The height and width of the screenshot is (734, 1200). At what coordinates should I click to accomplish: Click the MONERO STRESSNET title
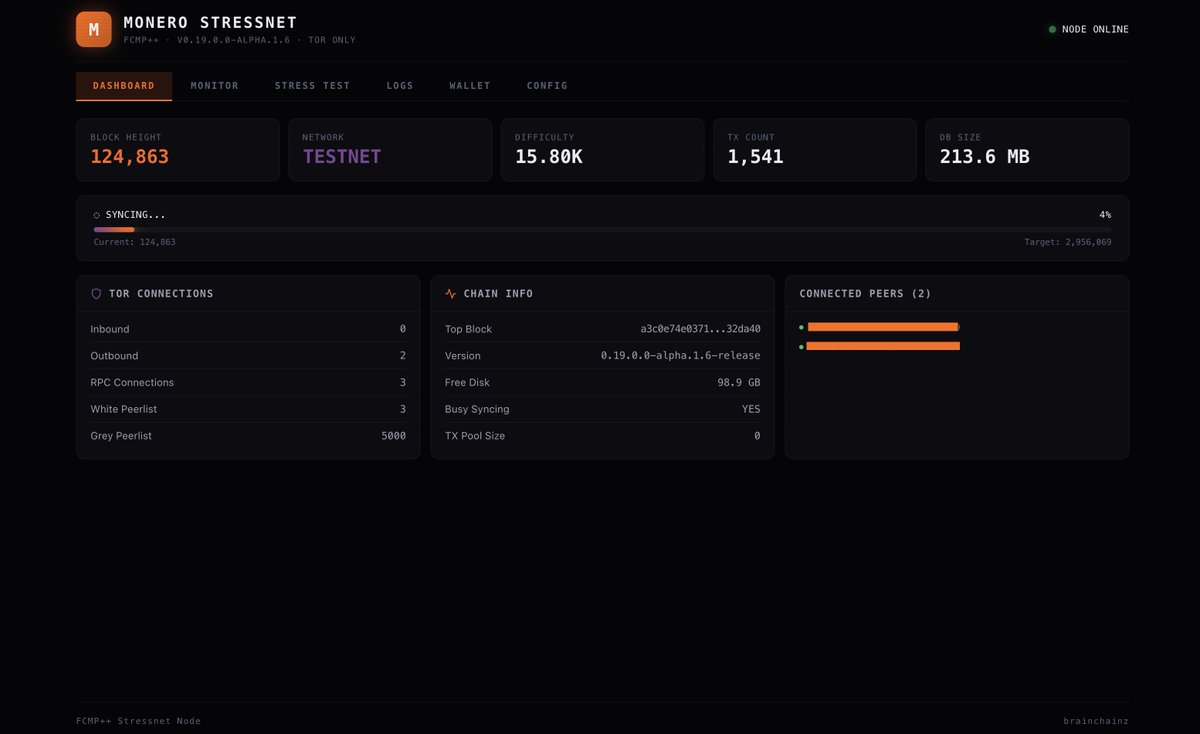click(210, 22)
